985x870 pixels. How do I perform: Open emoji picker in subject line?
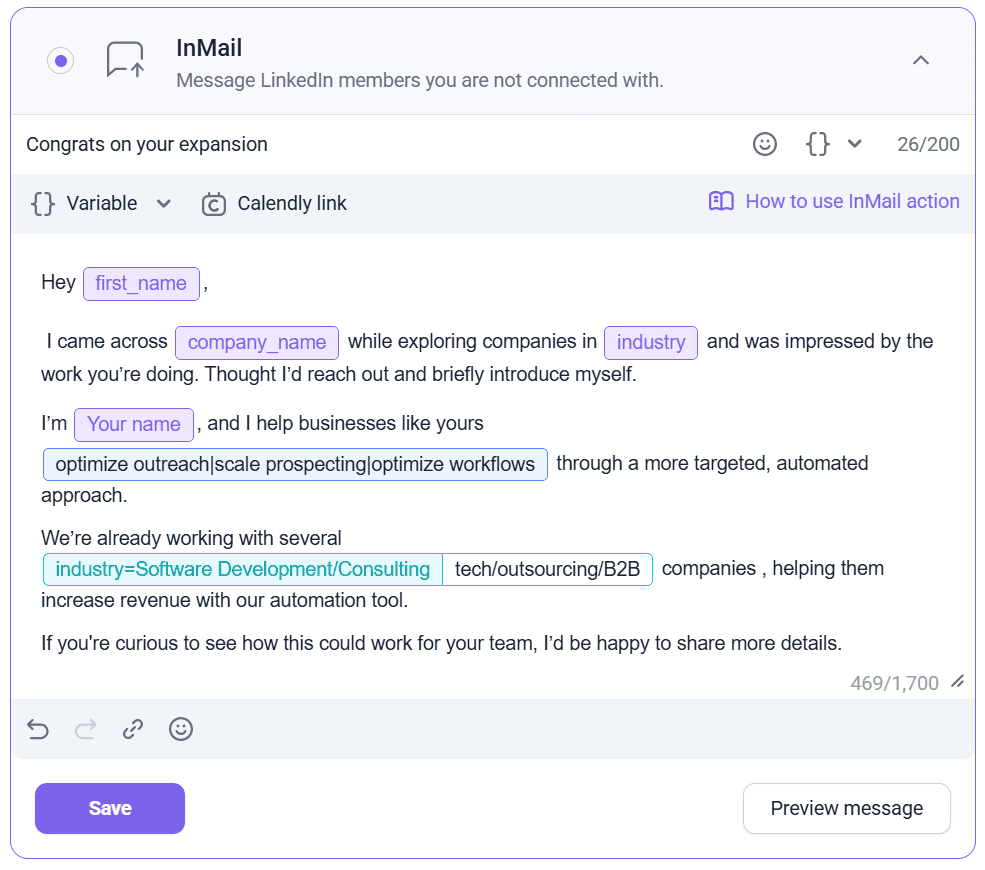tap(765, 144)
